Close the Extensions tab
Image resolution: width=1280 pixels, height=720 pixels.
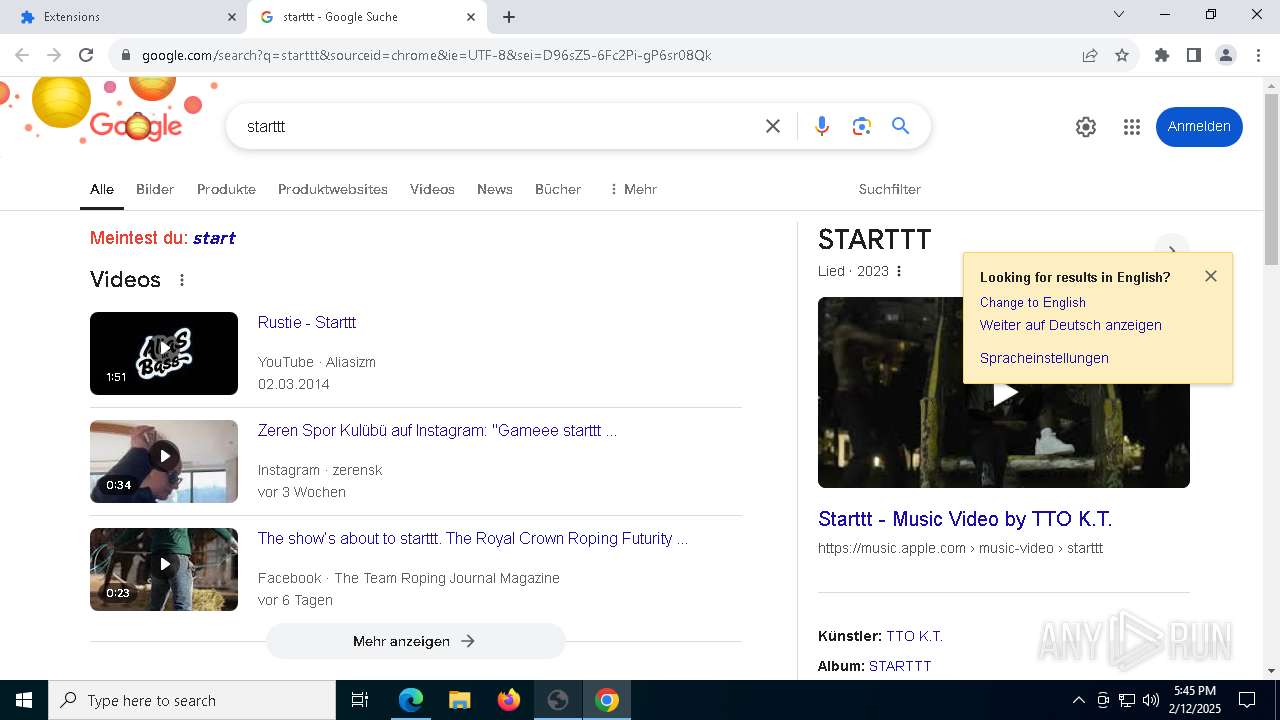coord(232,17)
